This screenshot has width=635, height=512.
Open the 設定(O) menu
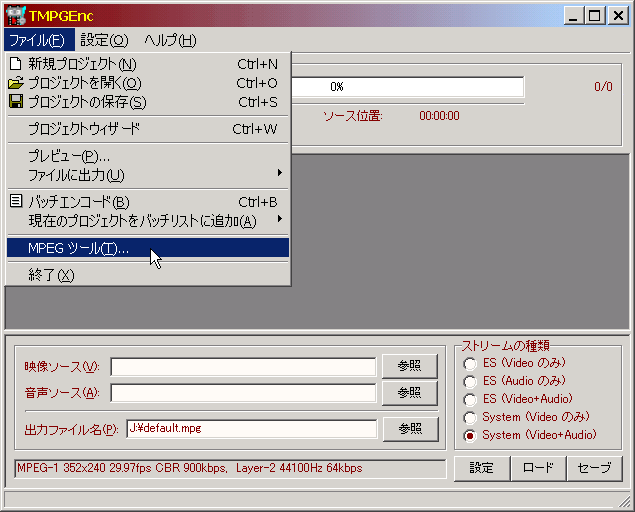(104, 40)
